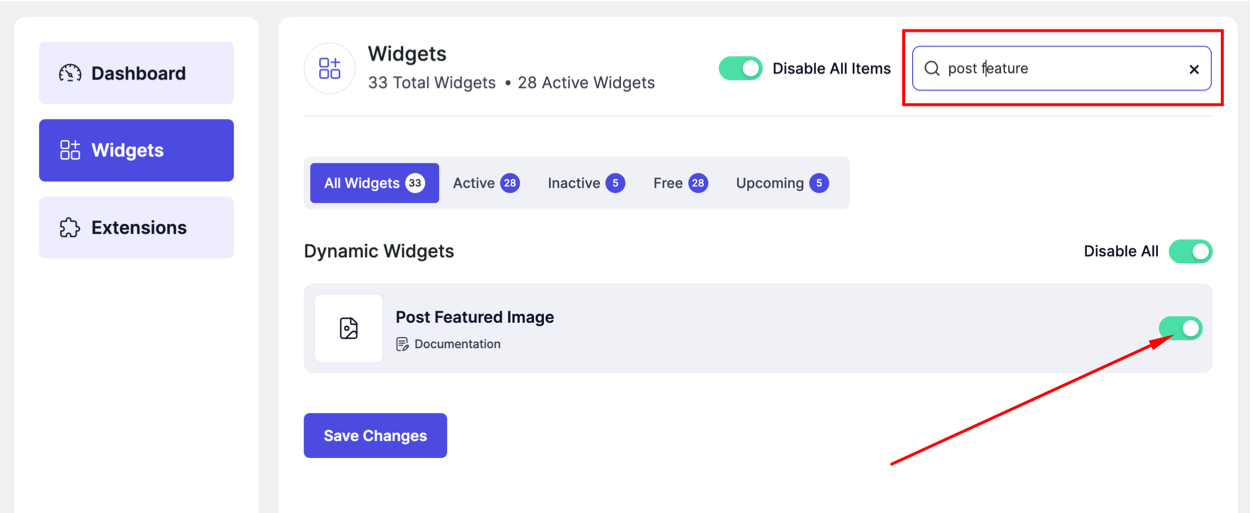Click the Post Featured Image widget icon
This screenshot has width=1251, height=513.
(x=349, y=328)
